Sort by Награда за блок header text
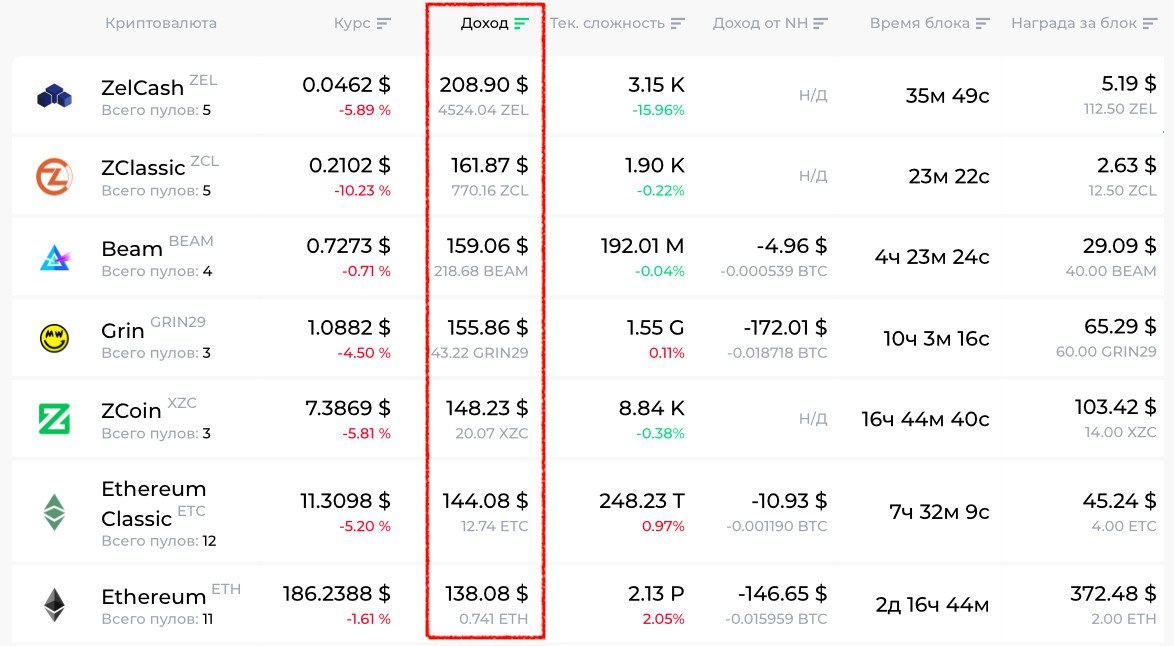This screenshot has height=646, width=1174. 1074,23
